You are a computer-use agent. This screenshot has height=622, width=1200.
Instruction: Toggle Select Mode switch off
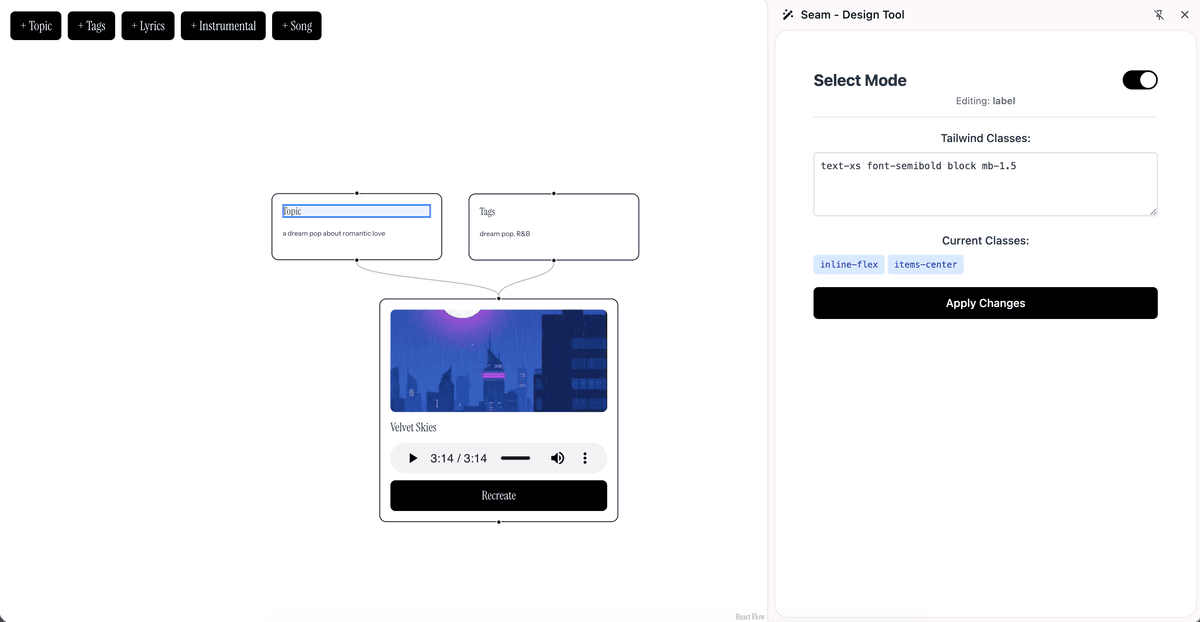pyautogui.click(x=1140, y=80)
